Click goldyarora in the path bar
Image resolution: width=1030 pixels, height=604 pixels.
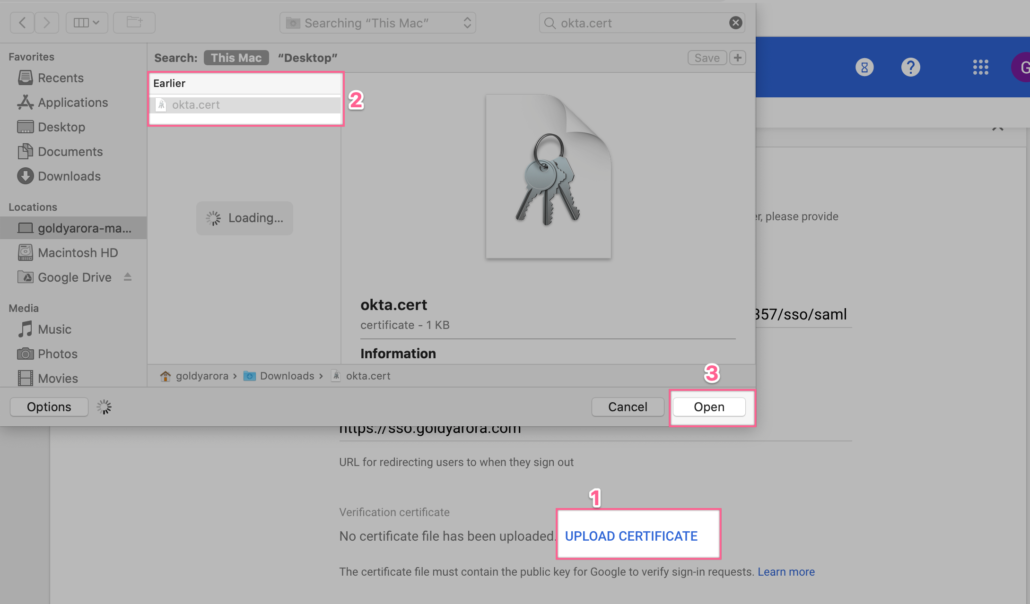(202, 376)
